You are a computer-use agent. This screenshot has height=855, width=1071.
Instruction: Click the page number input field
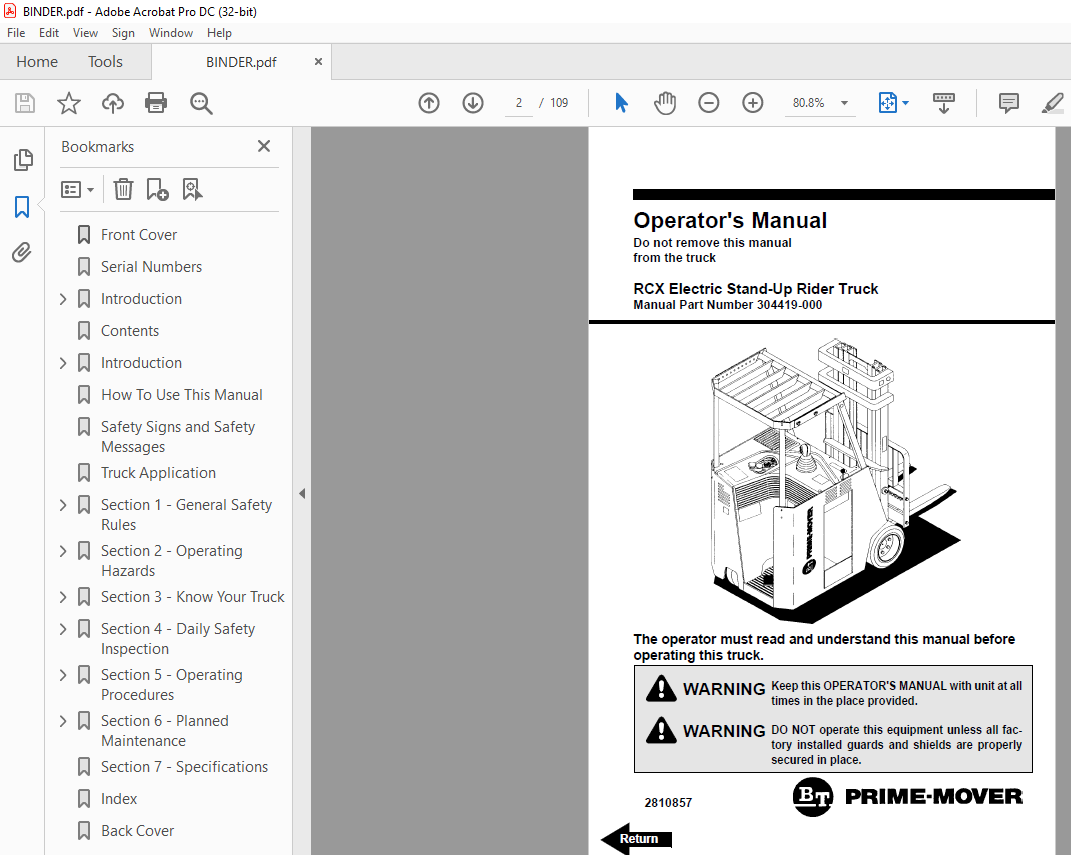tap(518, 103)
